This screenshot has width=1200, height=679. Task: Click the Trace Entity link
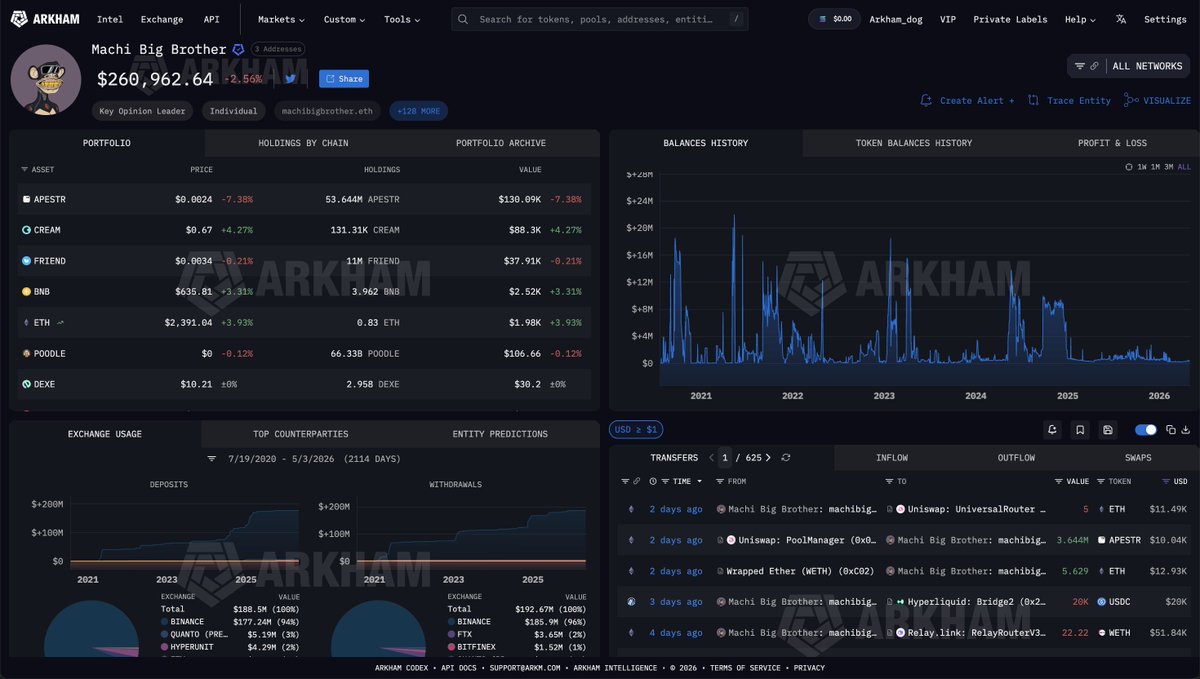[x=1069, y=100]
